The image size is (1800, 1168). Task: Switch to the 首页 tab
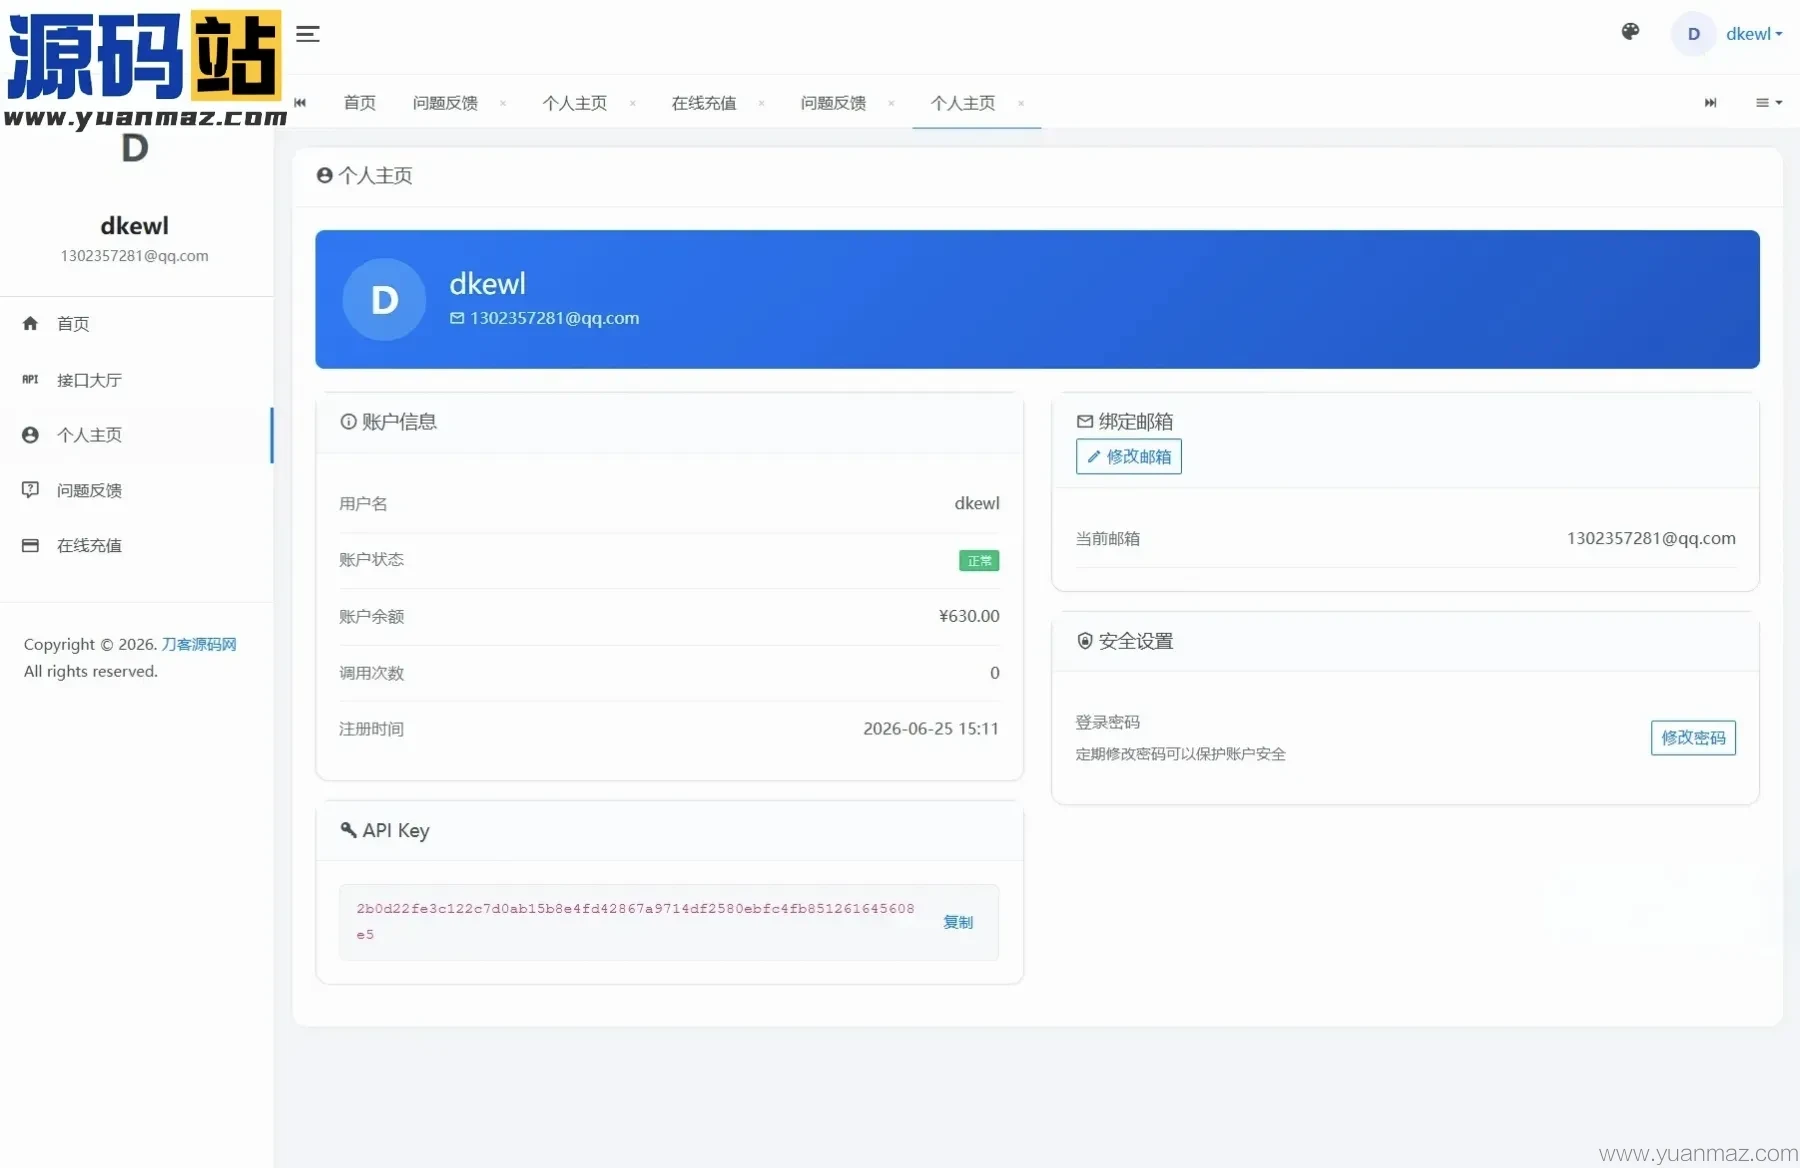[x=359, y=102]
